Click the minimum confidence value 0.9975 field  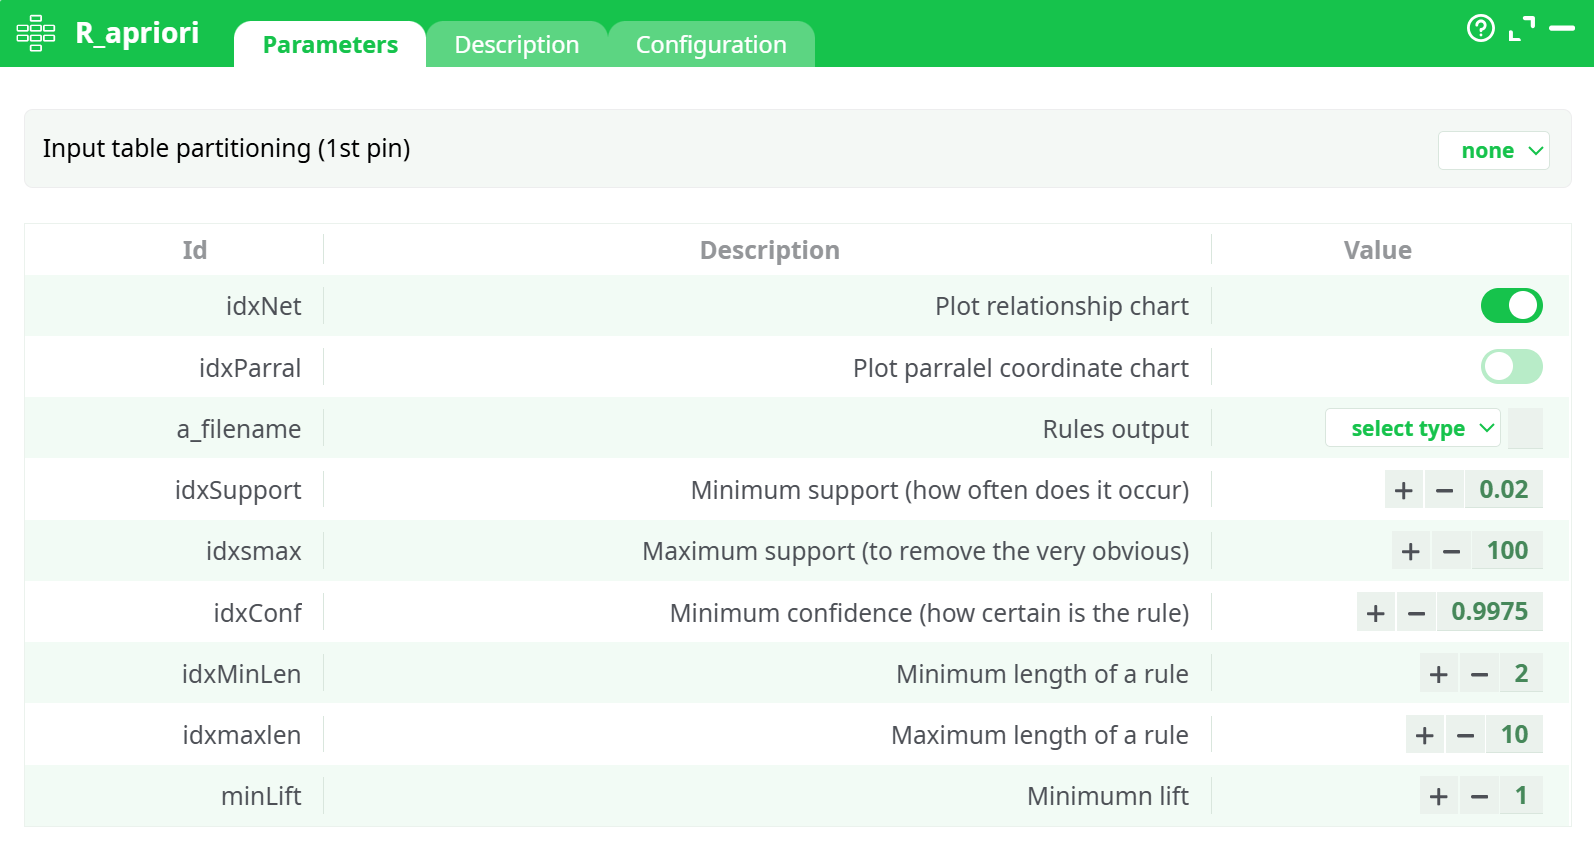tap(1489, 612)
